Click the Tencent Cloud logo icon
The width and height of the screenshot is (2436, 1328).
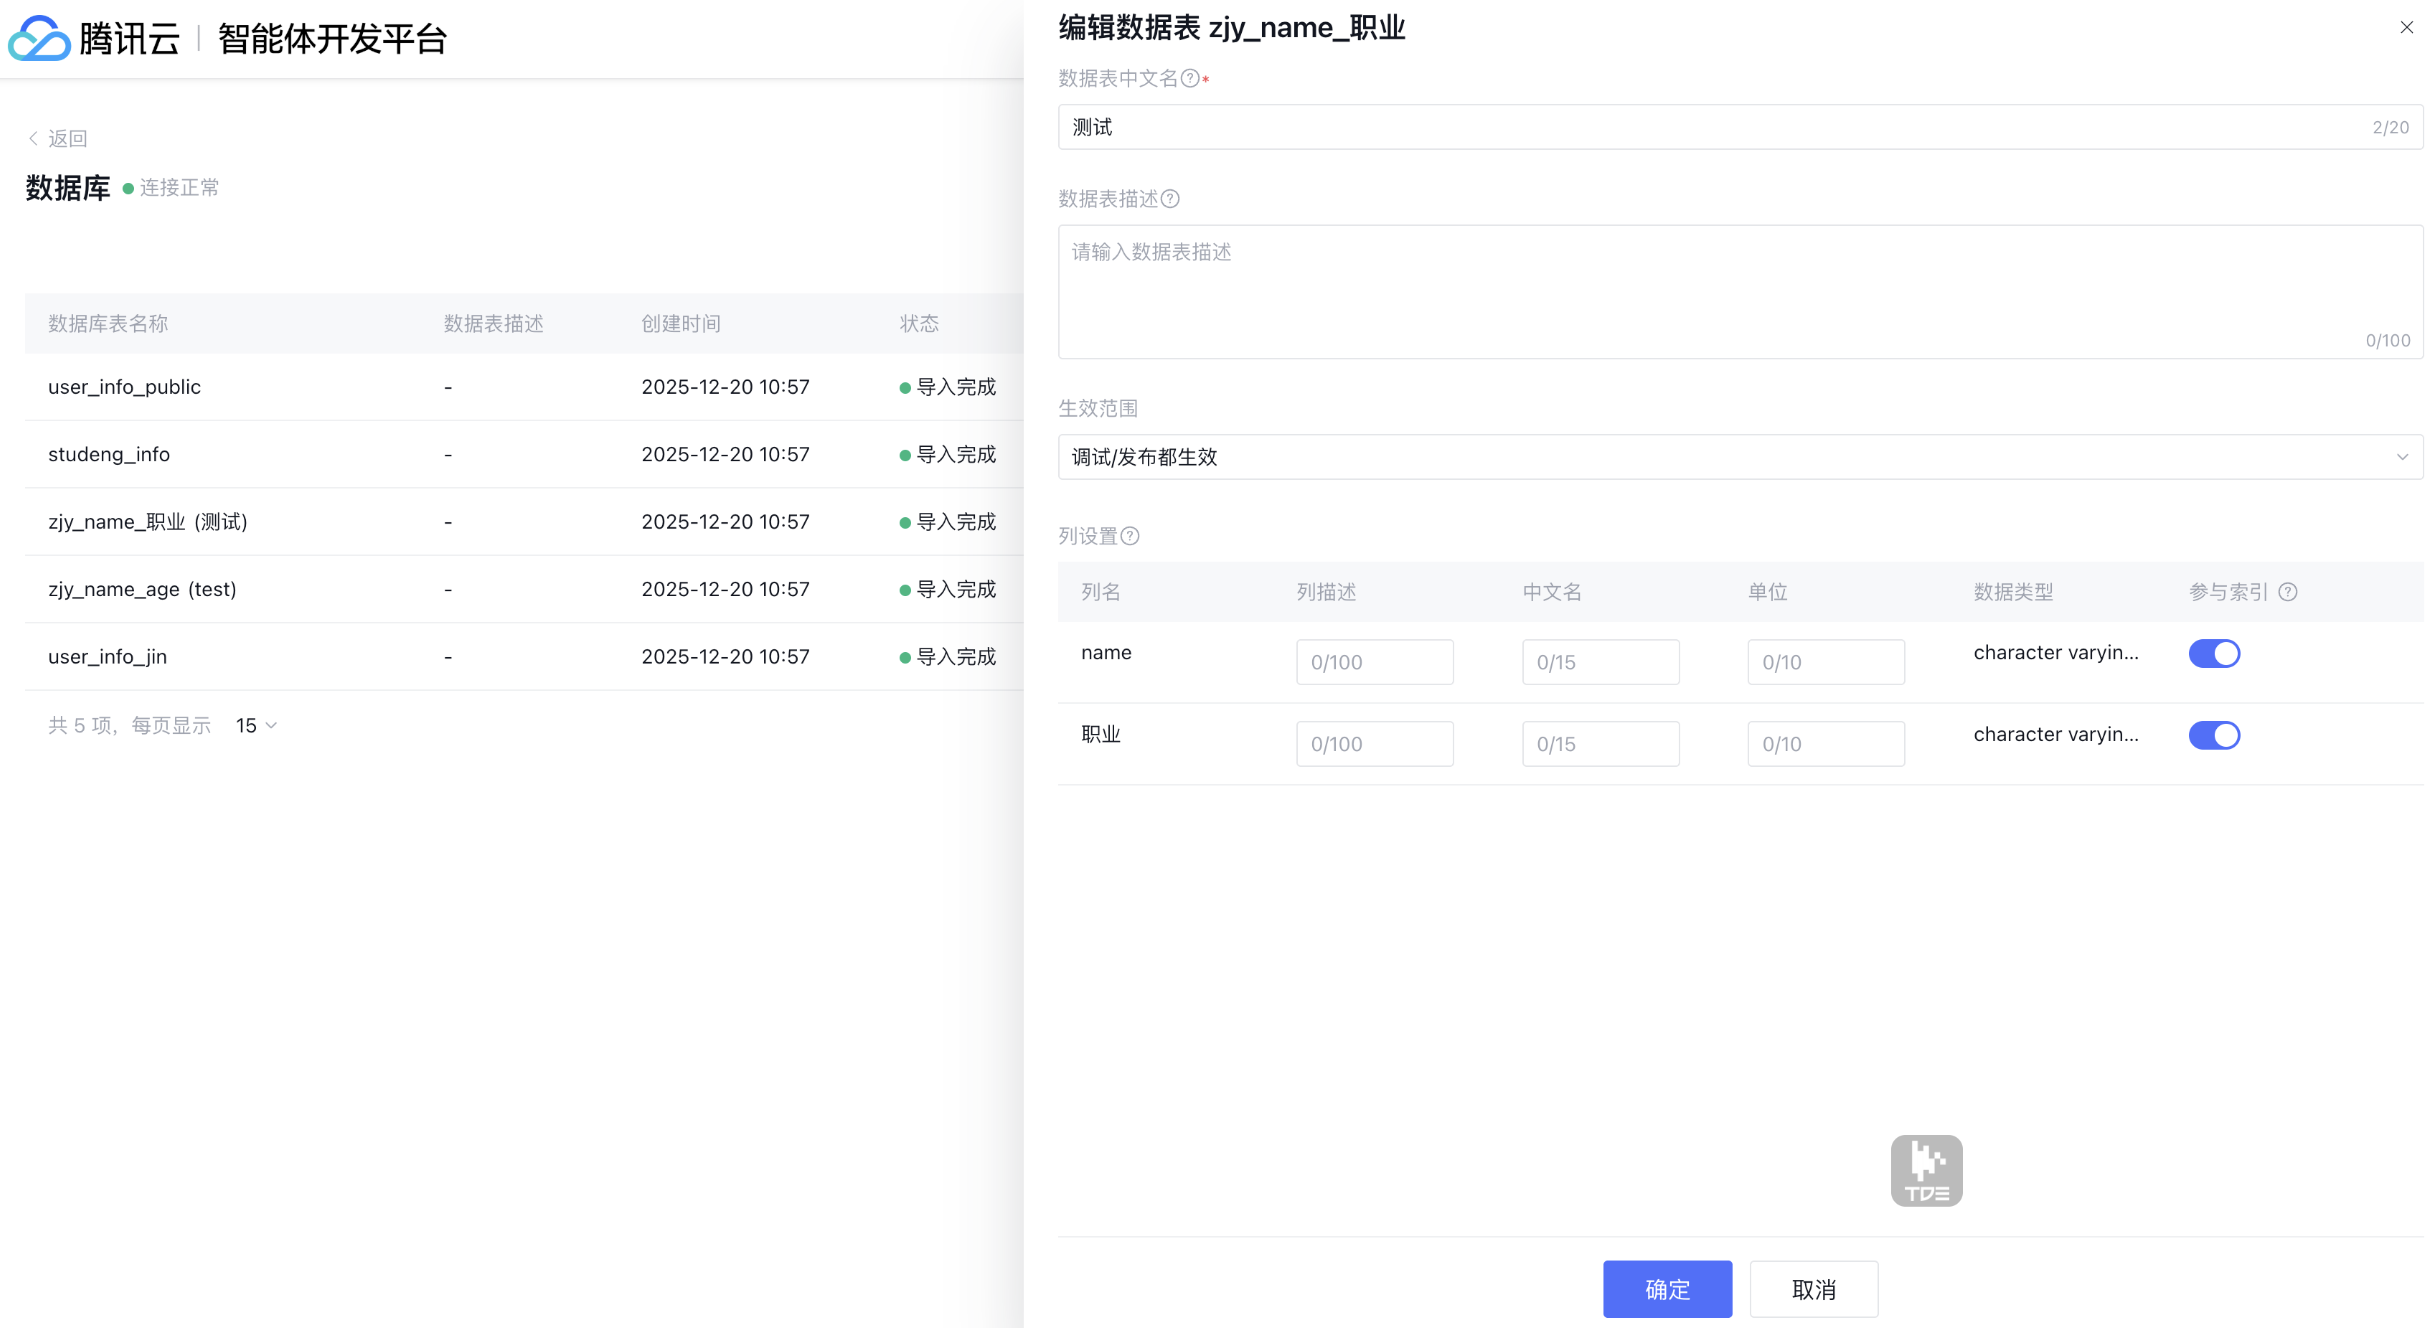39,39
